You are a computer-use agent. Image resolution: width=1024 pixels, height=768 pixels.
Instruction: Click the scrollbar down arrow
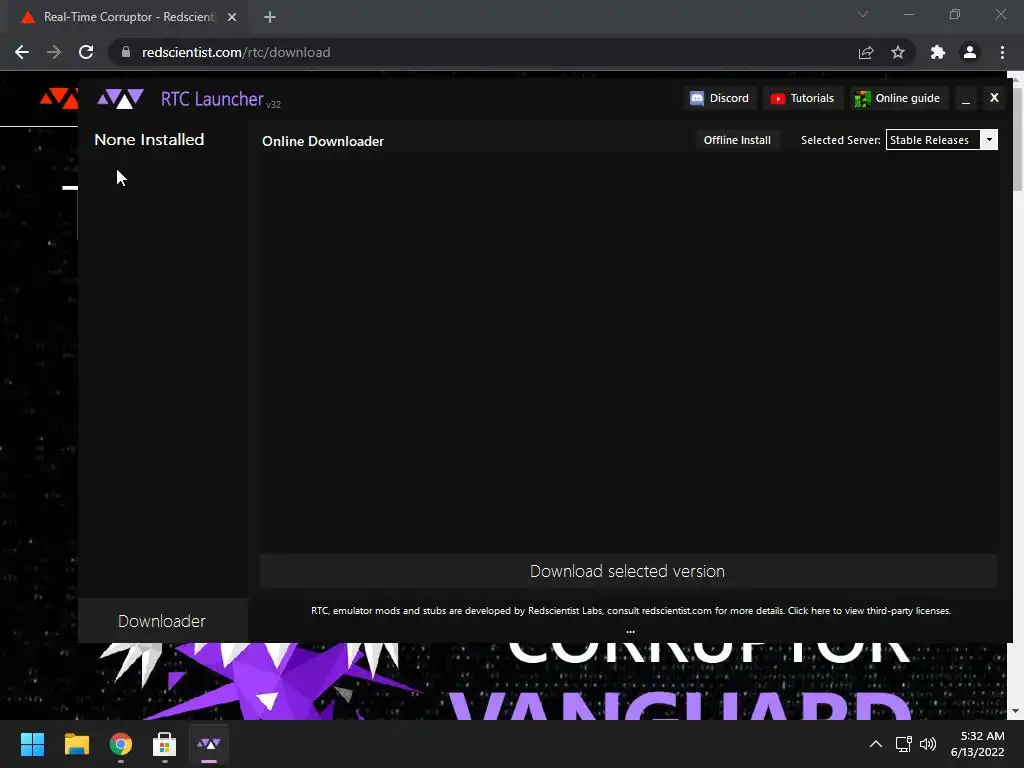click(1016, 711)
